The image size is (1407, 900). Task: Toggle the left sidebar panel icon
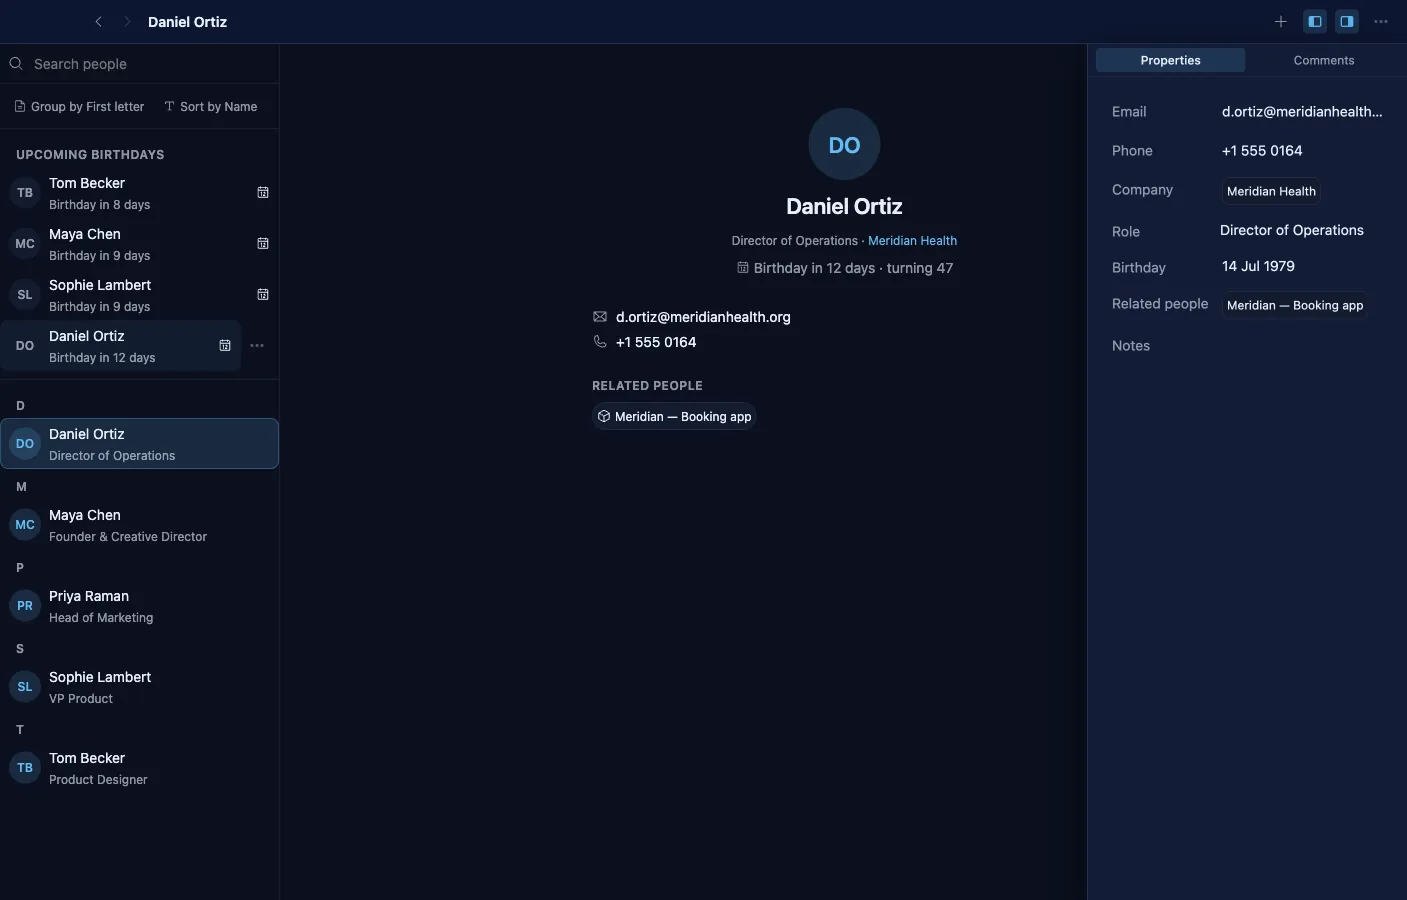[1315, 21]
